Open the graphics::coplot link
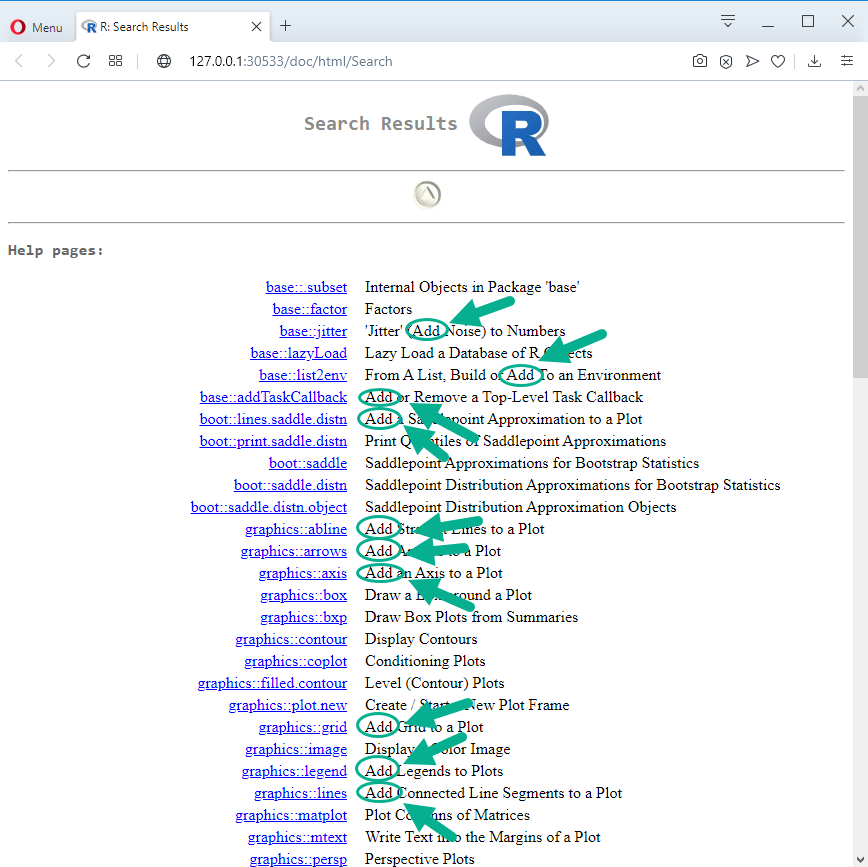This screenshot has width=868, height=867. tap(296, 662)
